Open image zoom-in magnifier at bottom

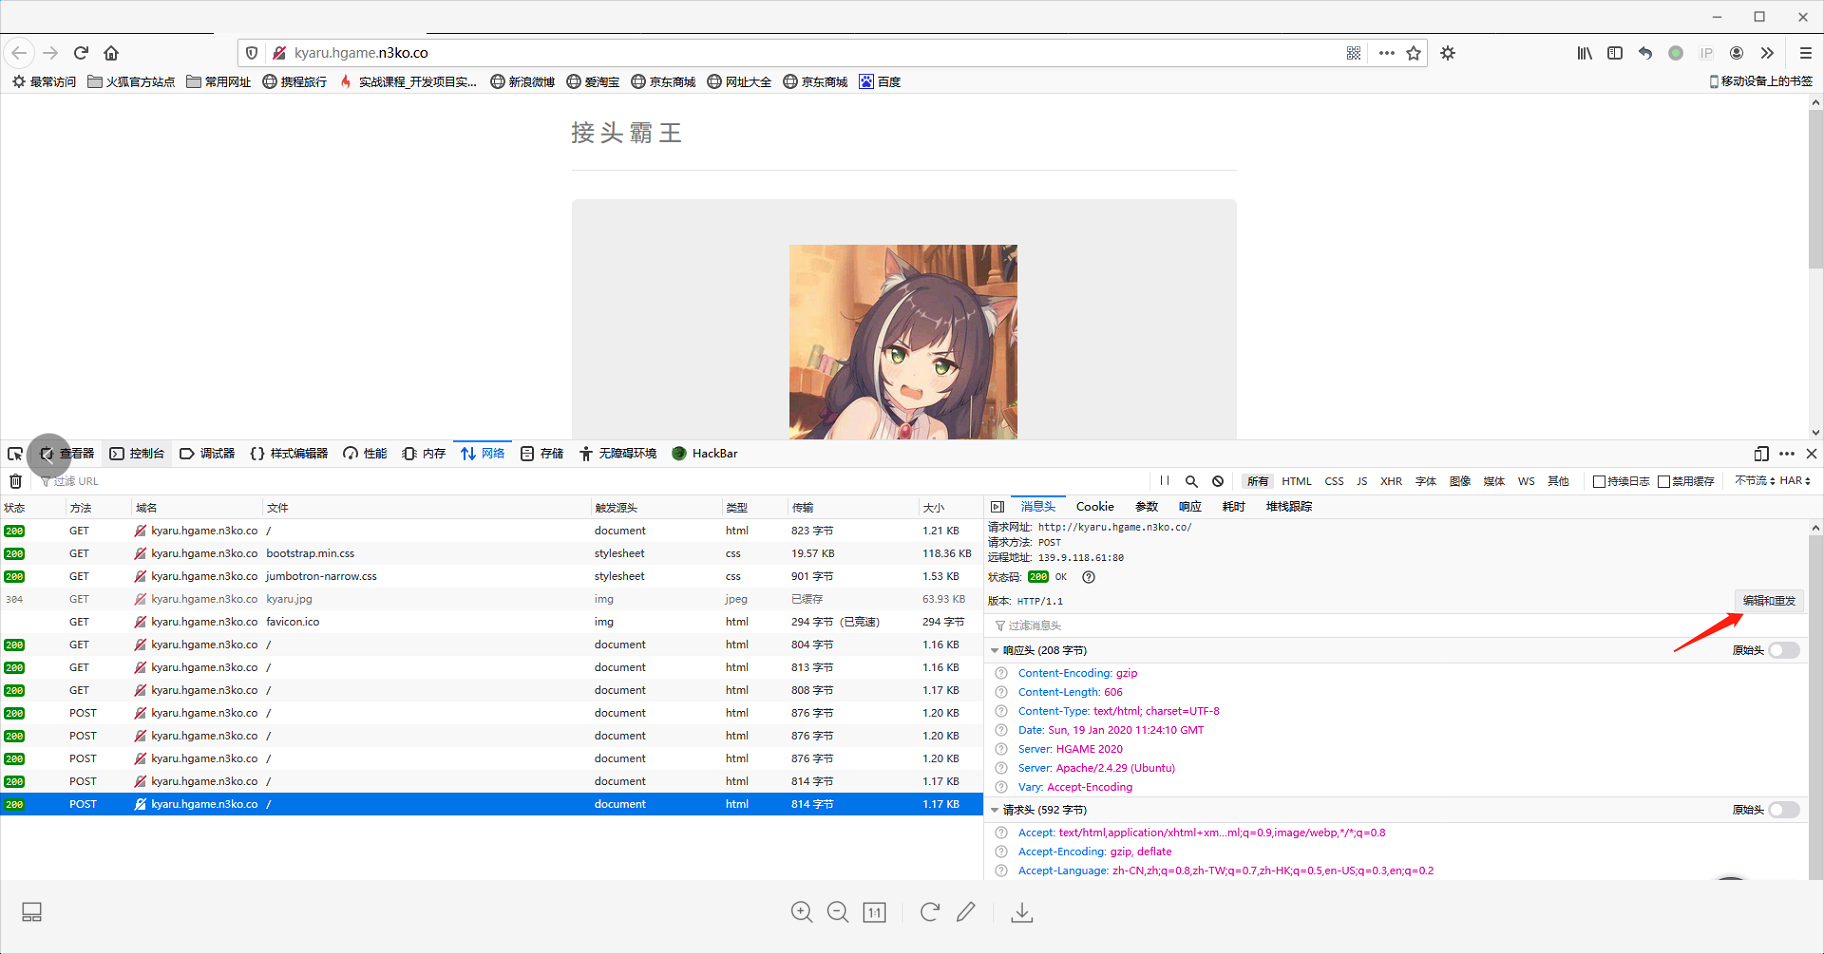coord(802,912)
